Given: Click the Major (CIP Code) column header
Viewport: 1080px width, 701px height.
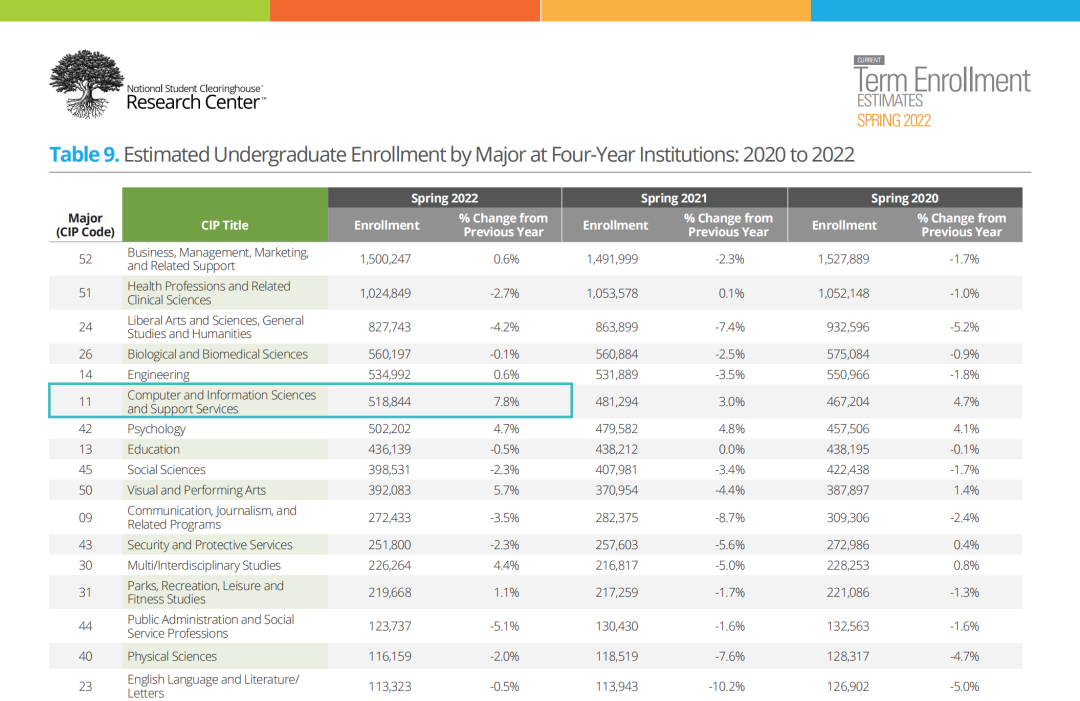Looking at the screenshot, I should [85, 225].
